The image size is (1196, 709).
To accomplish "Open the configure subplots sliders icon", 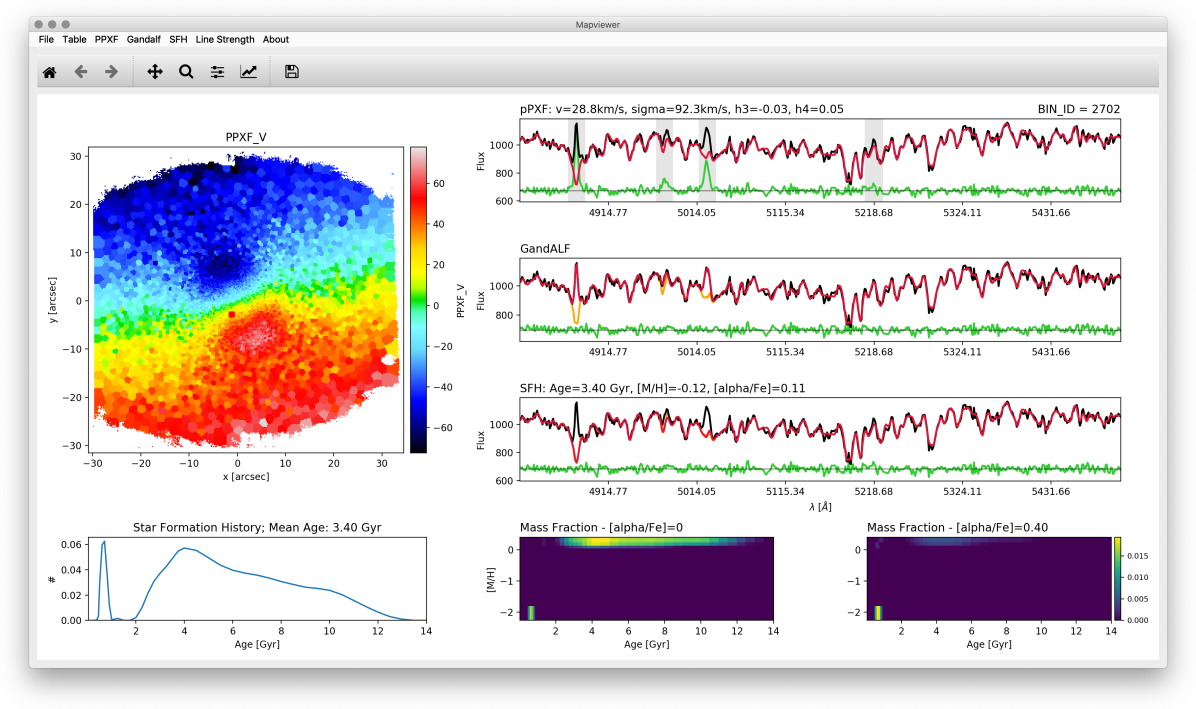I will coord(217,72).
